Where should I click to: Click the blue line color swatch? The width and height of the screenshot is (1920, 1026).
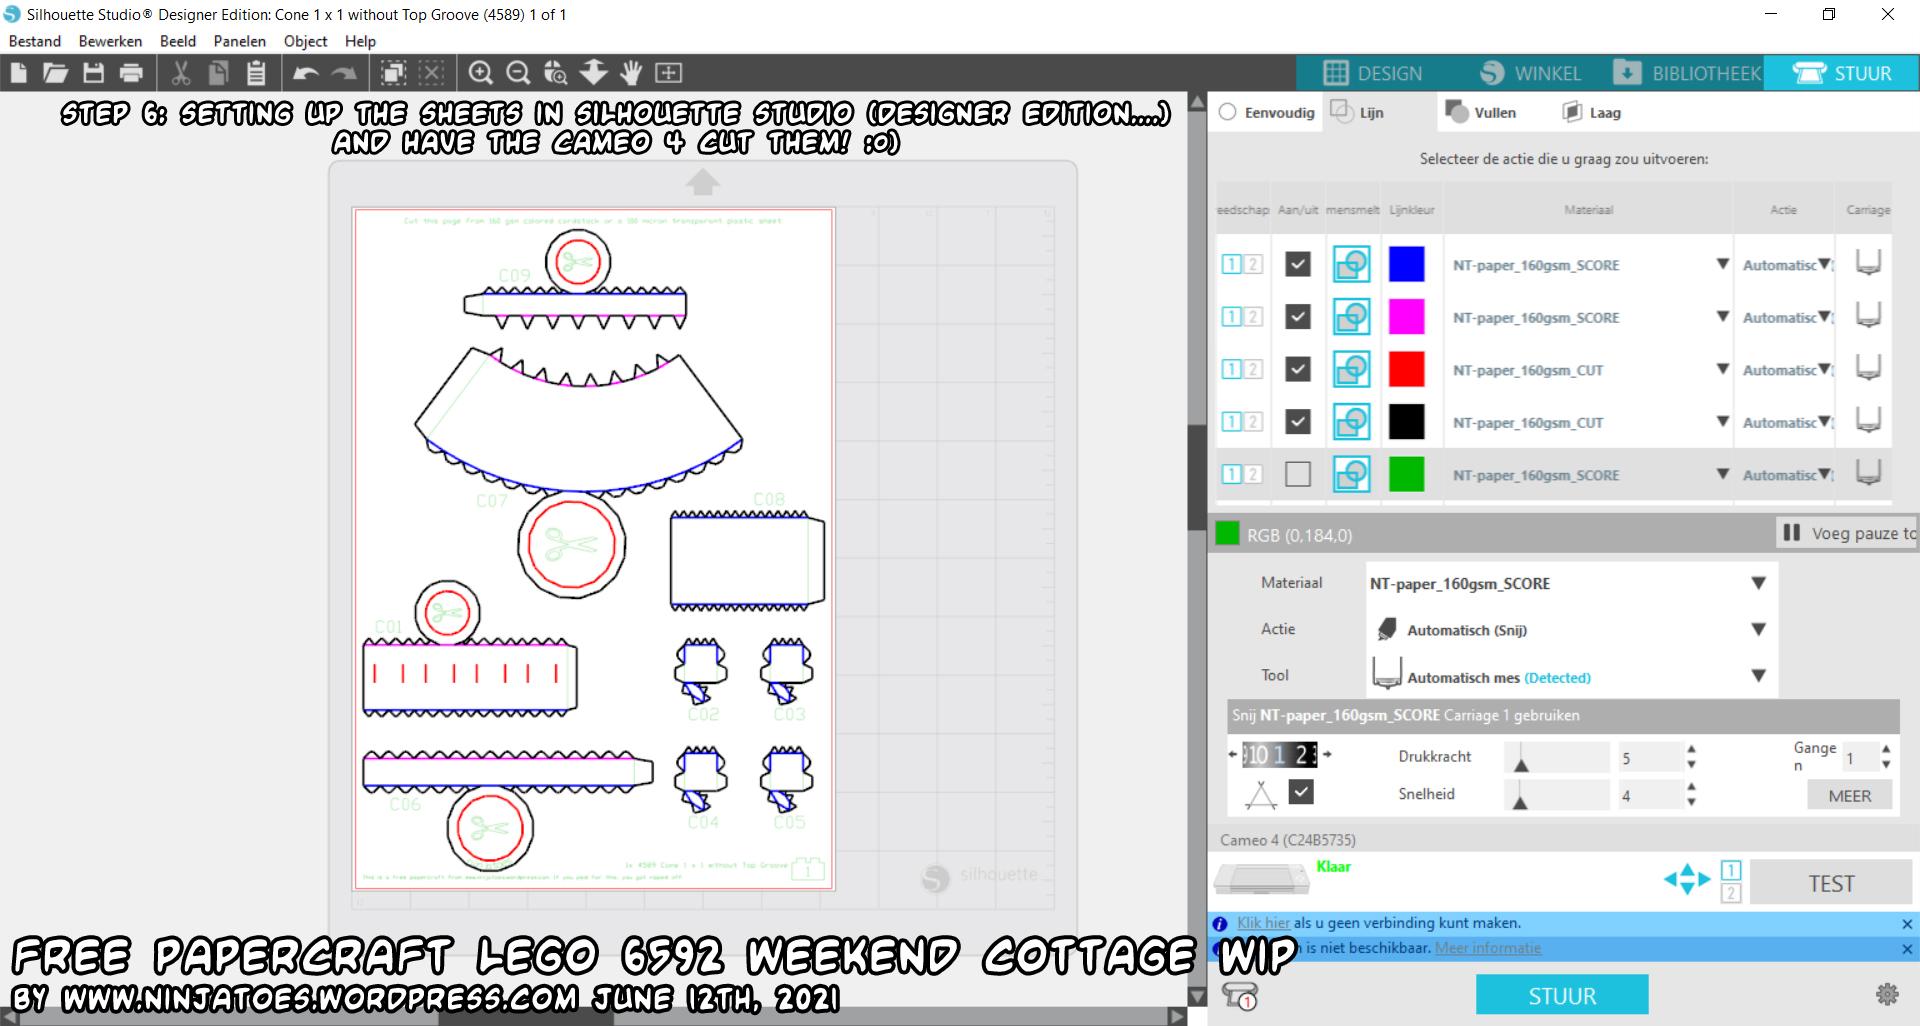click(x=1406, y=265)
